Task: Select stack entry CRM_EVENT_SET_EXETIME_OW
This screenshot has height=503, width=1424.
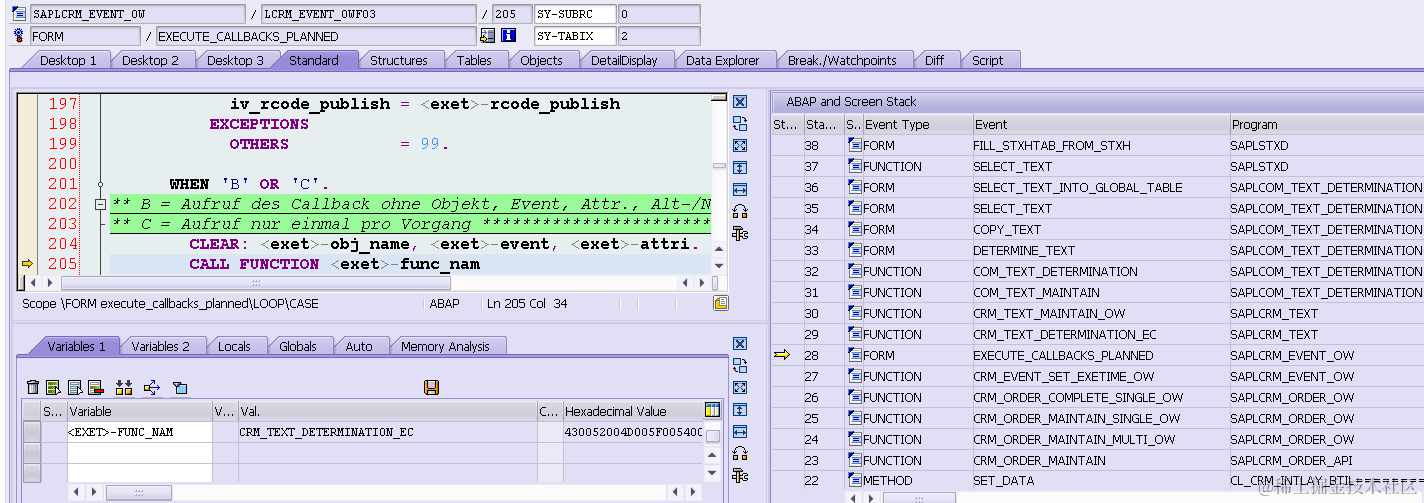Action: [1063, 376]
